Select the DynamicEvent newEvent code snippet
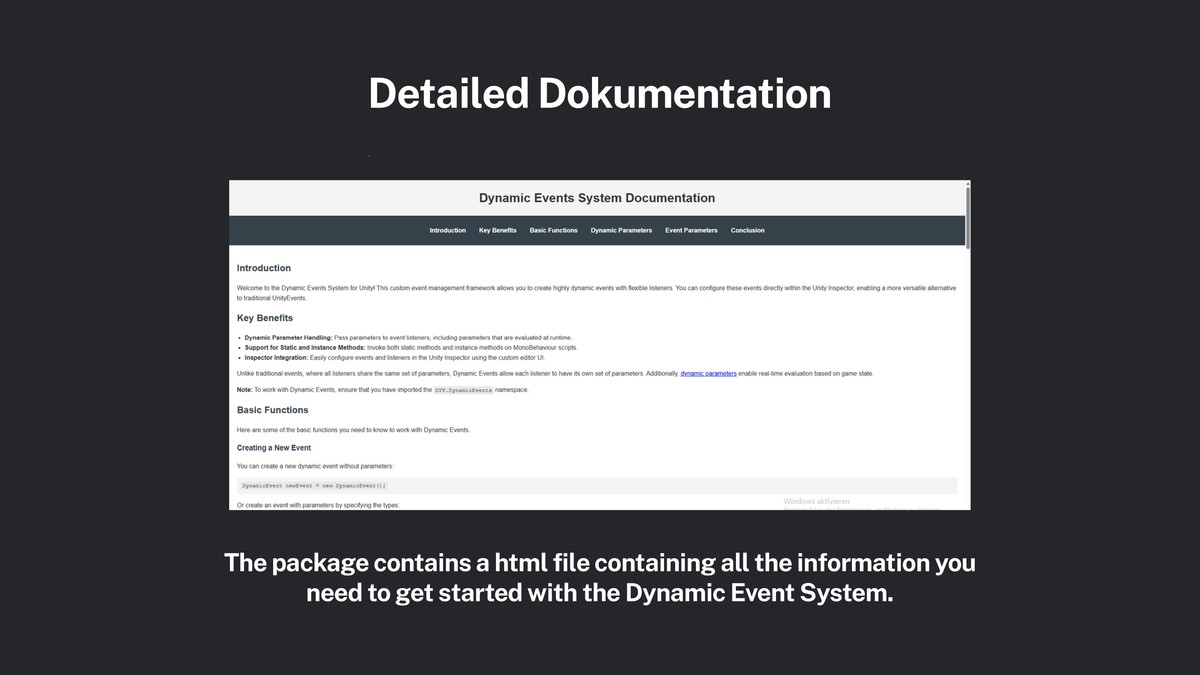The width and height of the screenshot is (1200, 675). tap(314, 485)
